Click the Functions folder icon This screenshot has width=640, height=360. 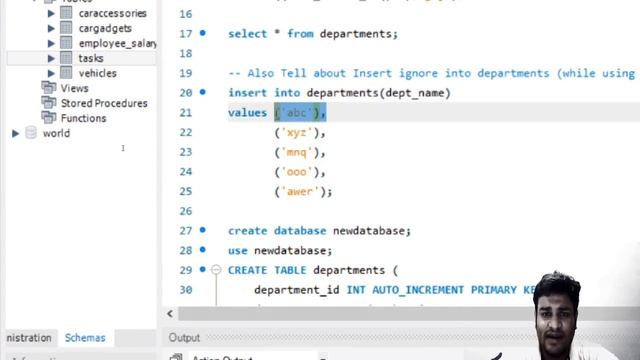[x=49, y=118]
